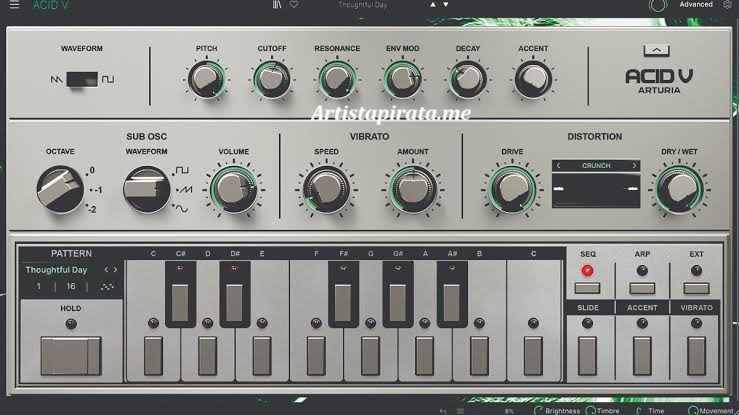Click the Timbre macro knob
The image size is (739, 415).
coord(590,411)
